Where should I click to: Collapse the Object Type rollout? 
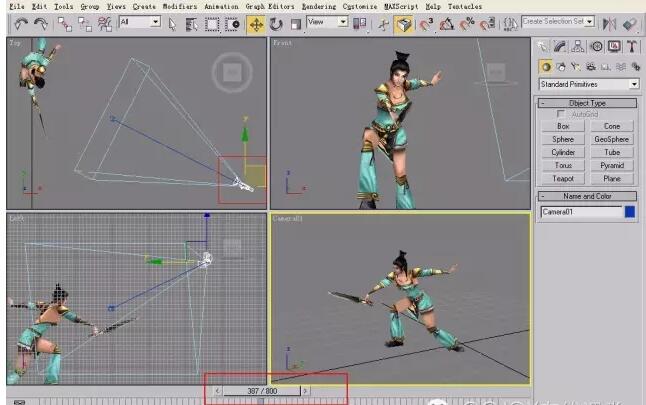coord(587,103)
